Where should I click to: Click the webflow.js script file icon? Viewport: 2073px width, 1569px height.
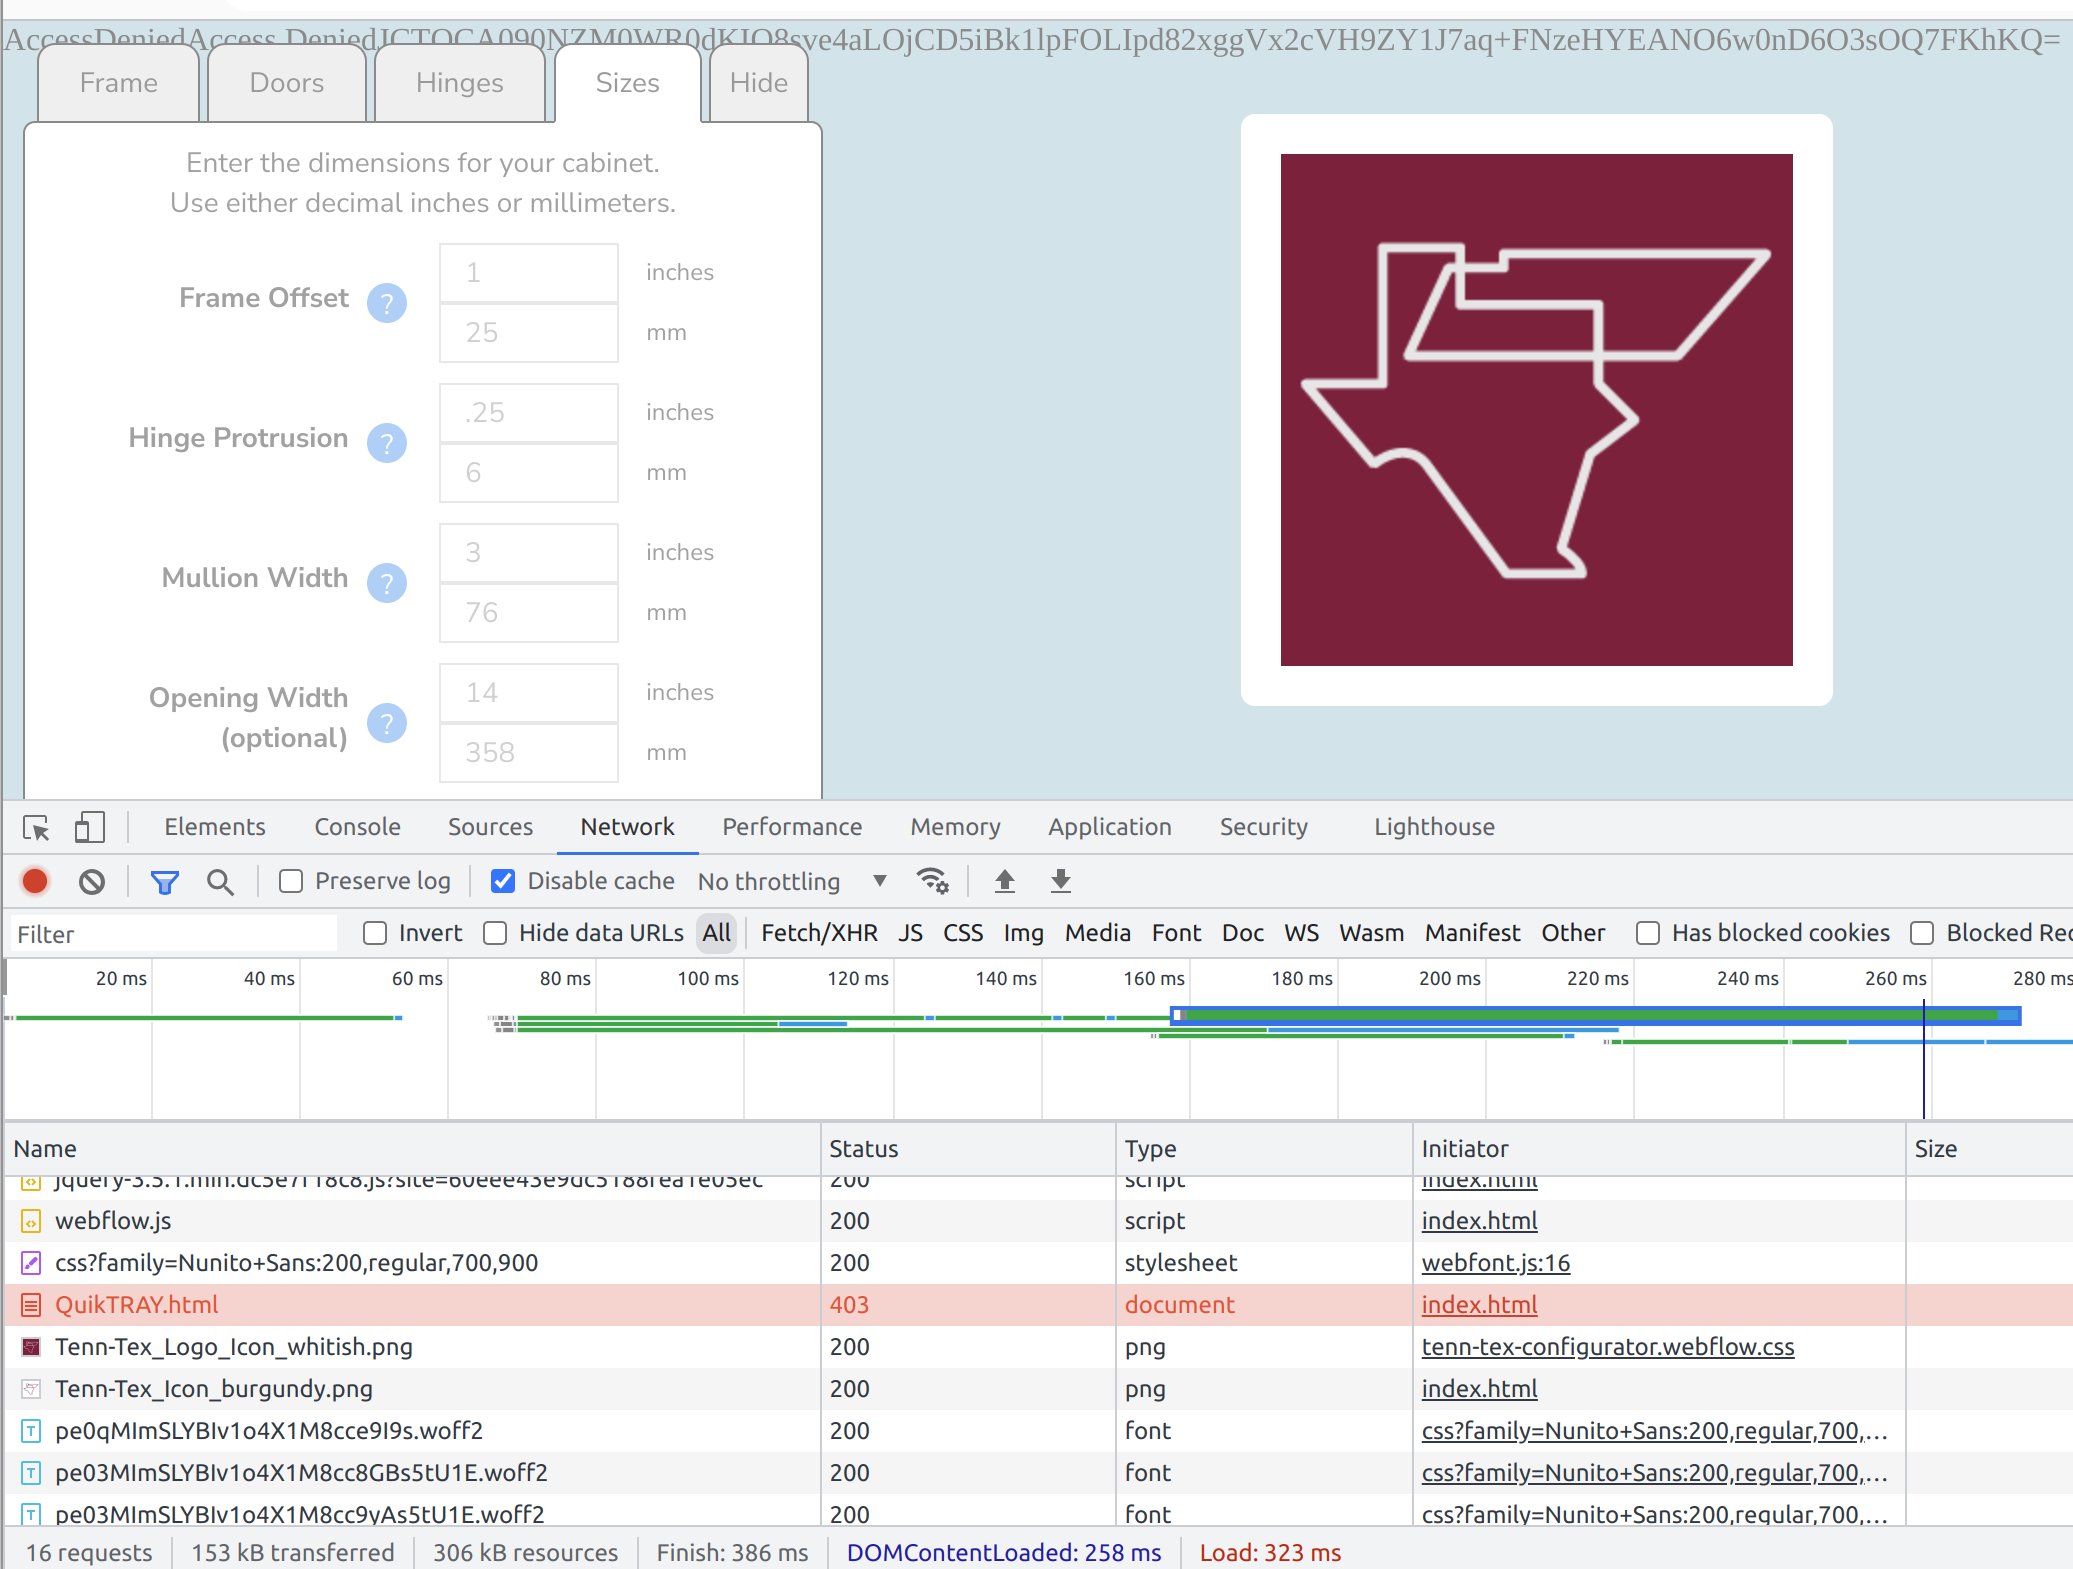tap(31, 1221)
